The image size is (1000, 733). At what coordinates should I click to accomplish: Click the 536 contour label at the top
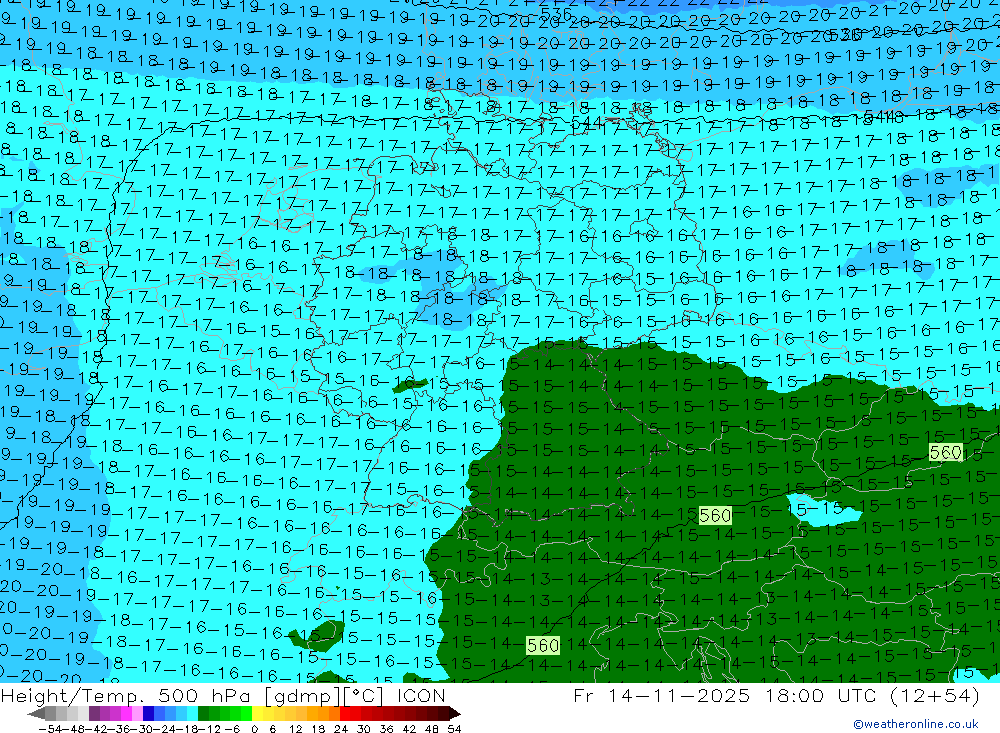(x=555, y=13)
